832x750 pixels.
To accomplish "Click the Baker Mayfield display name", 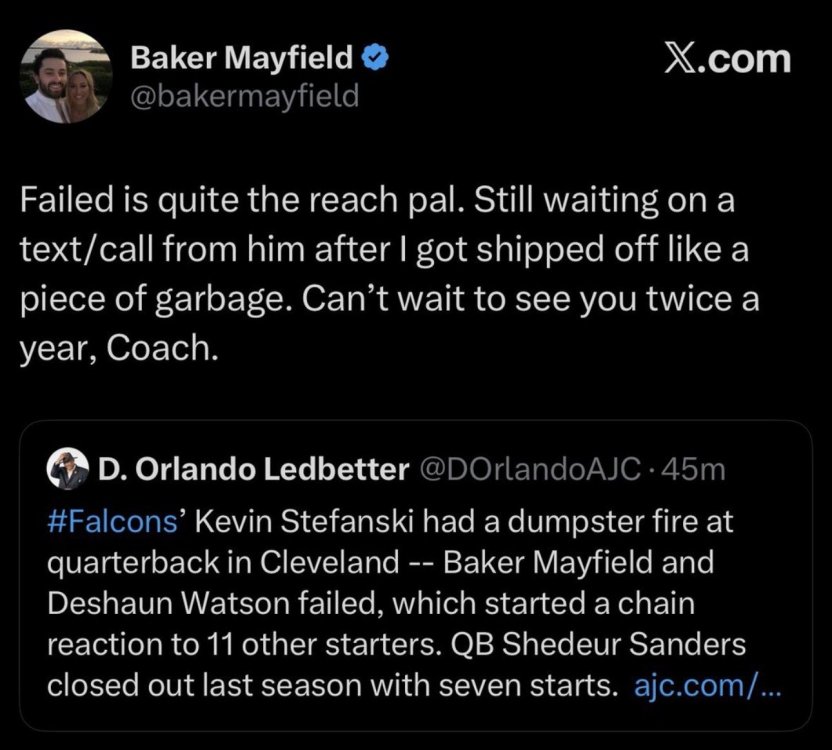I will click(x=241, y=60).
